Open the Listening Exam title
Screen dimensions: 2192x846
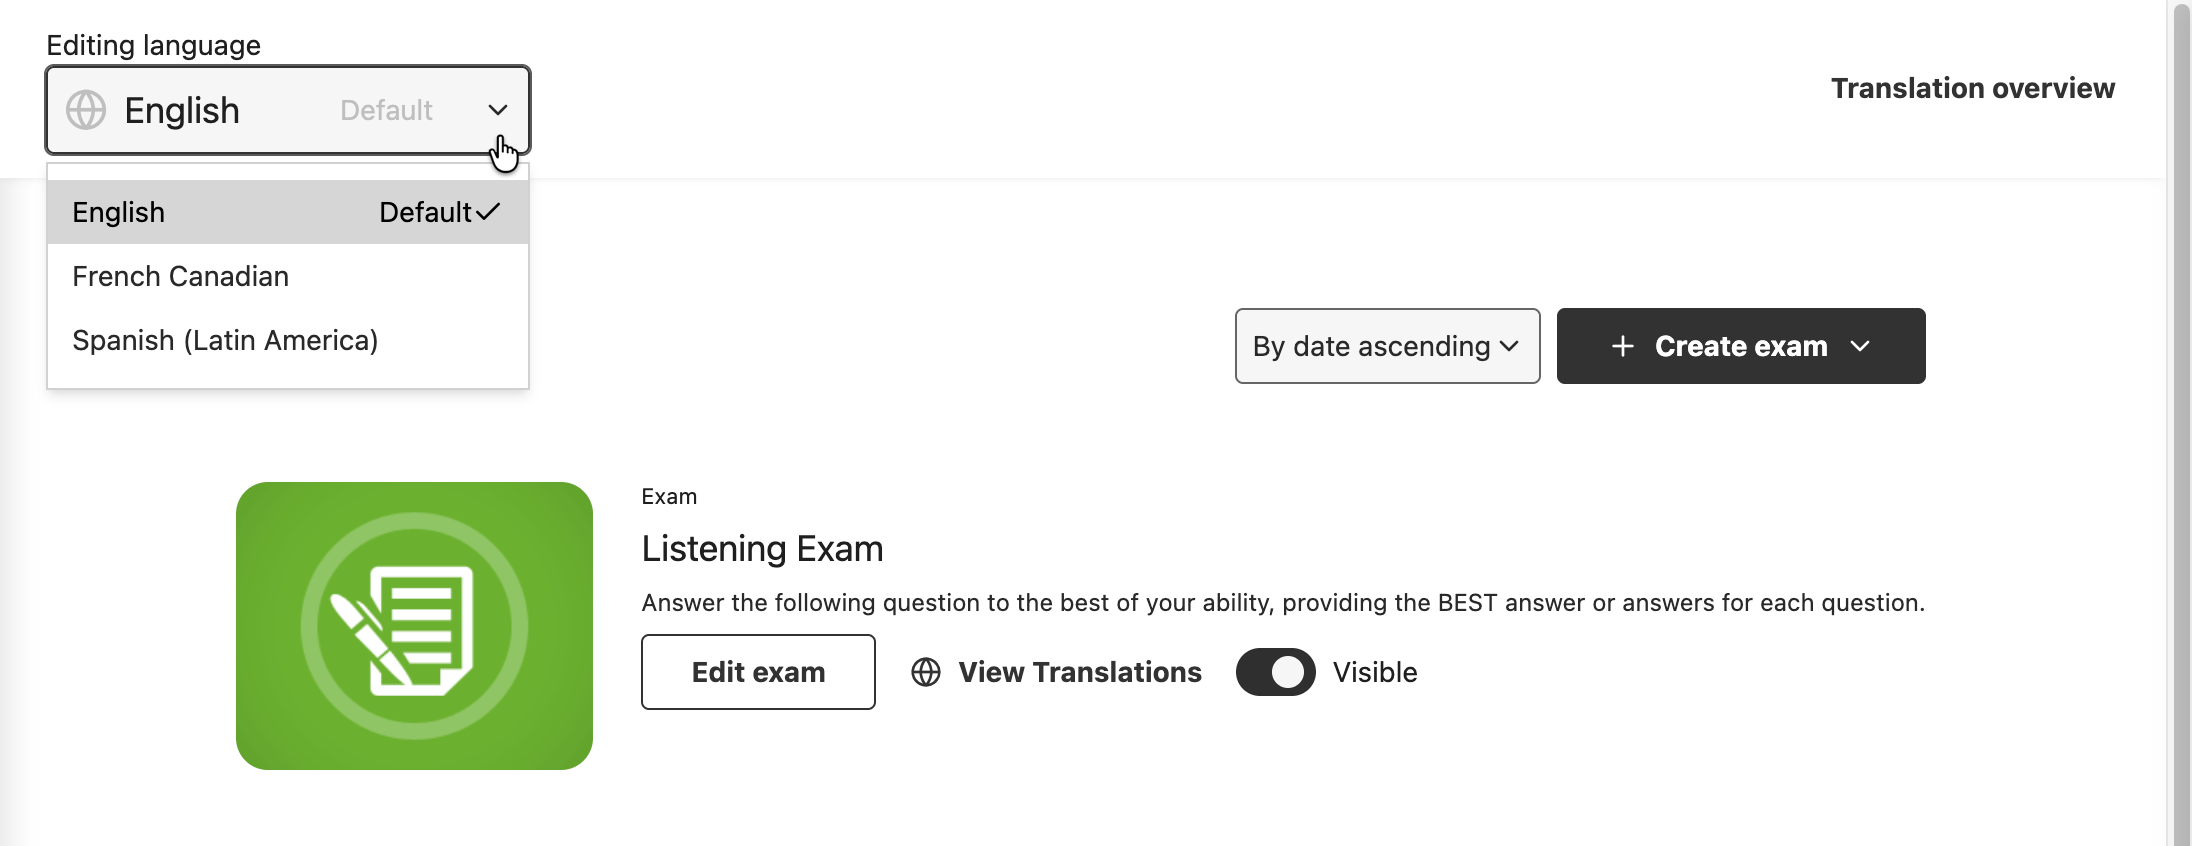762,548
